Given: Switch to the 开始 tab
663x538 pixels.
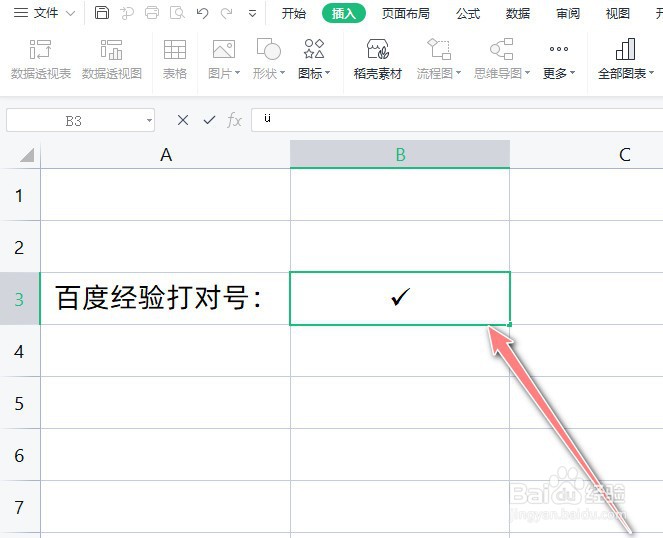Looking at the screenshot, I should point(293,14).
